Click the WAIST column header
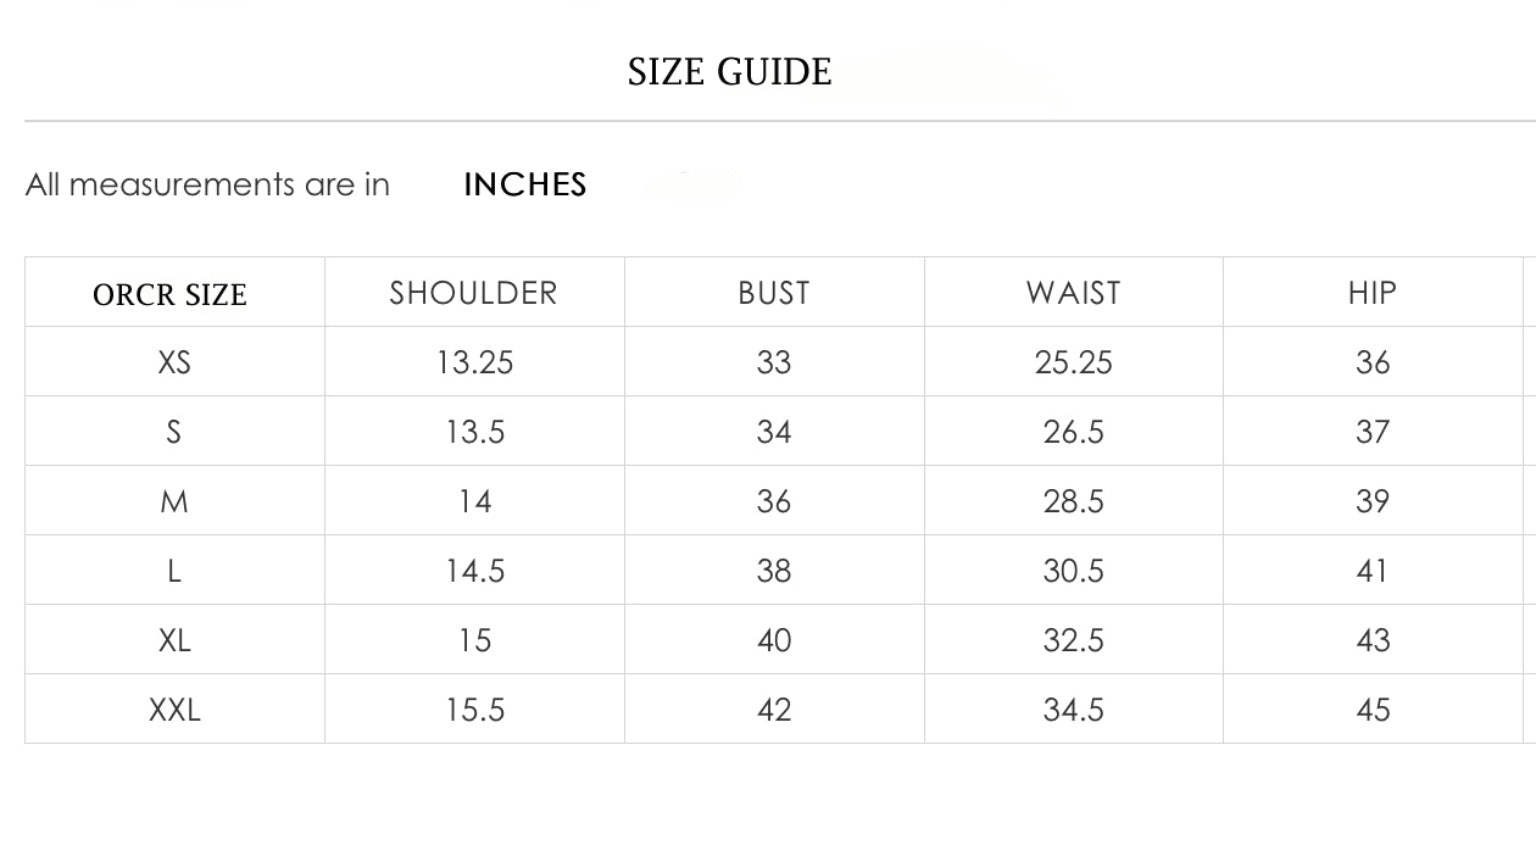 [x=1073, y=293]
